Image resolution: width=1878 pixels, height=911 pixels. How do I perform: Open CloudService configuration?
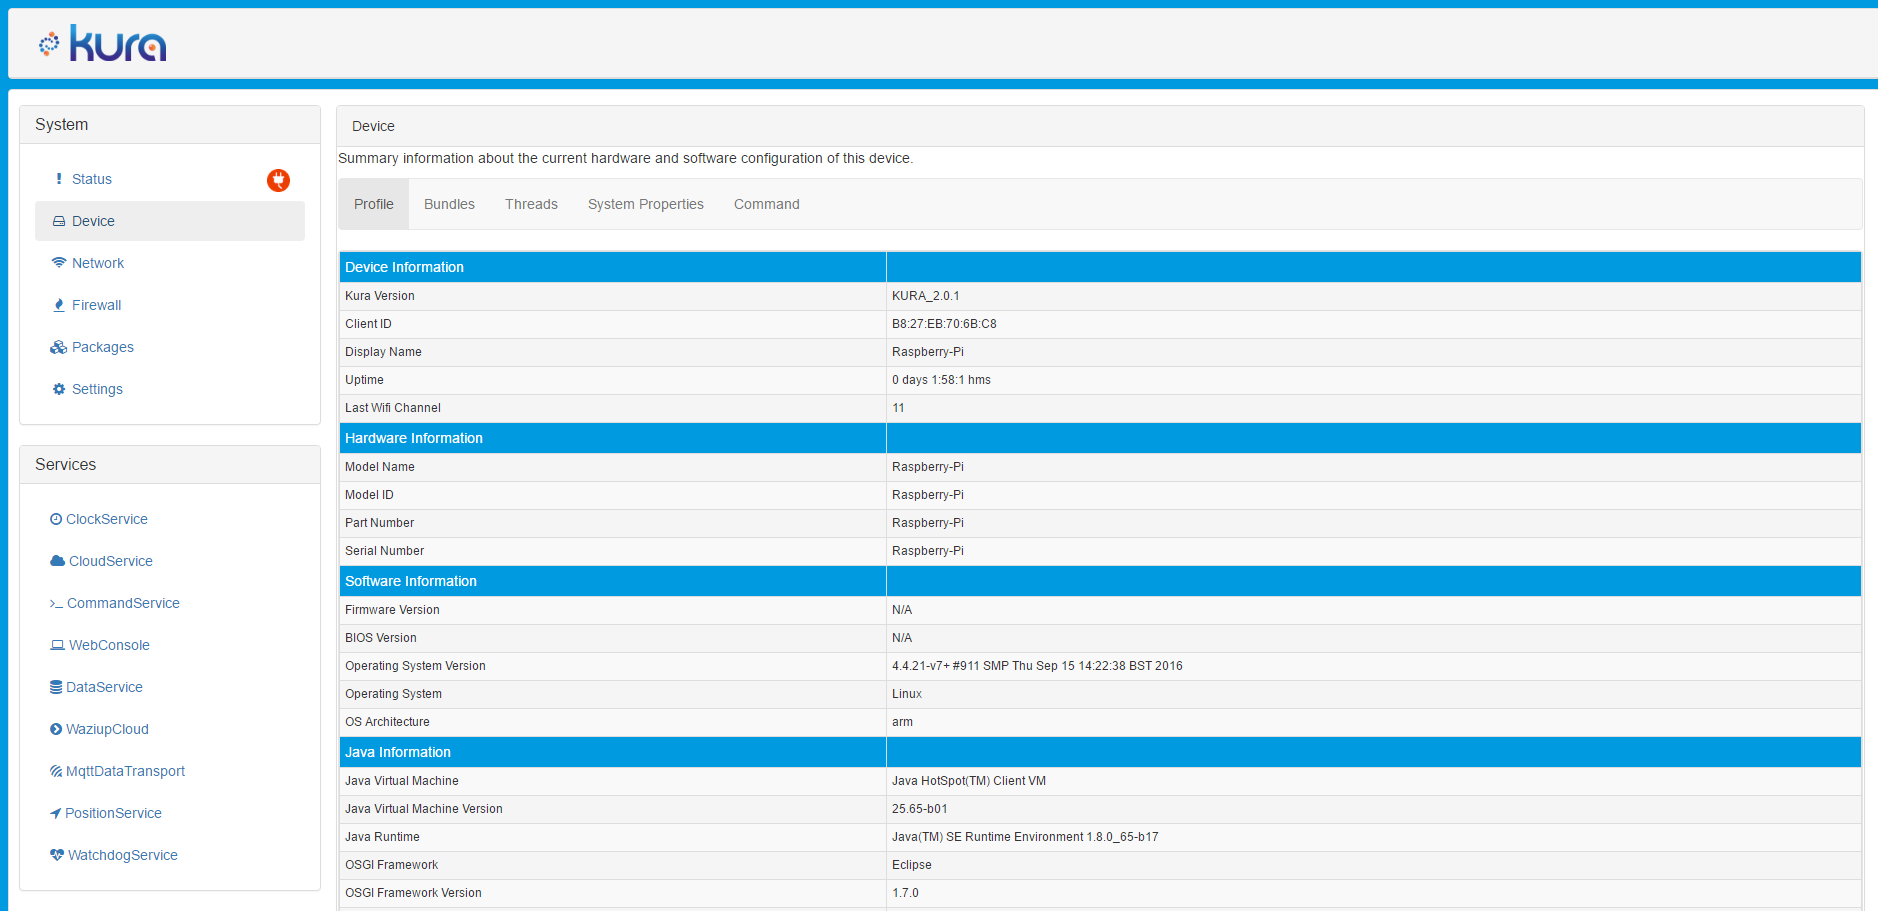click(111, 561)
